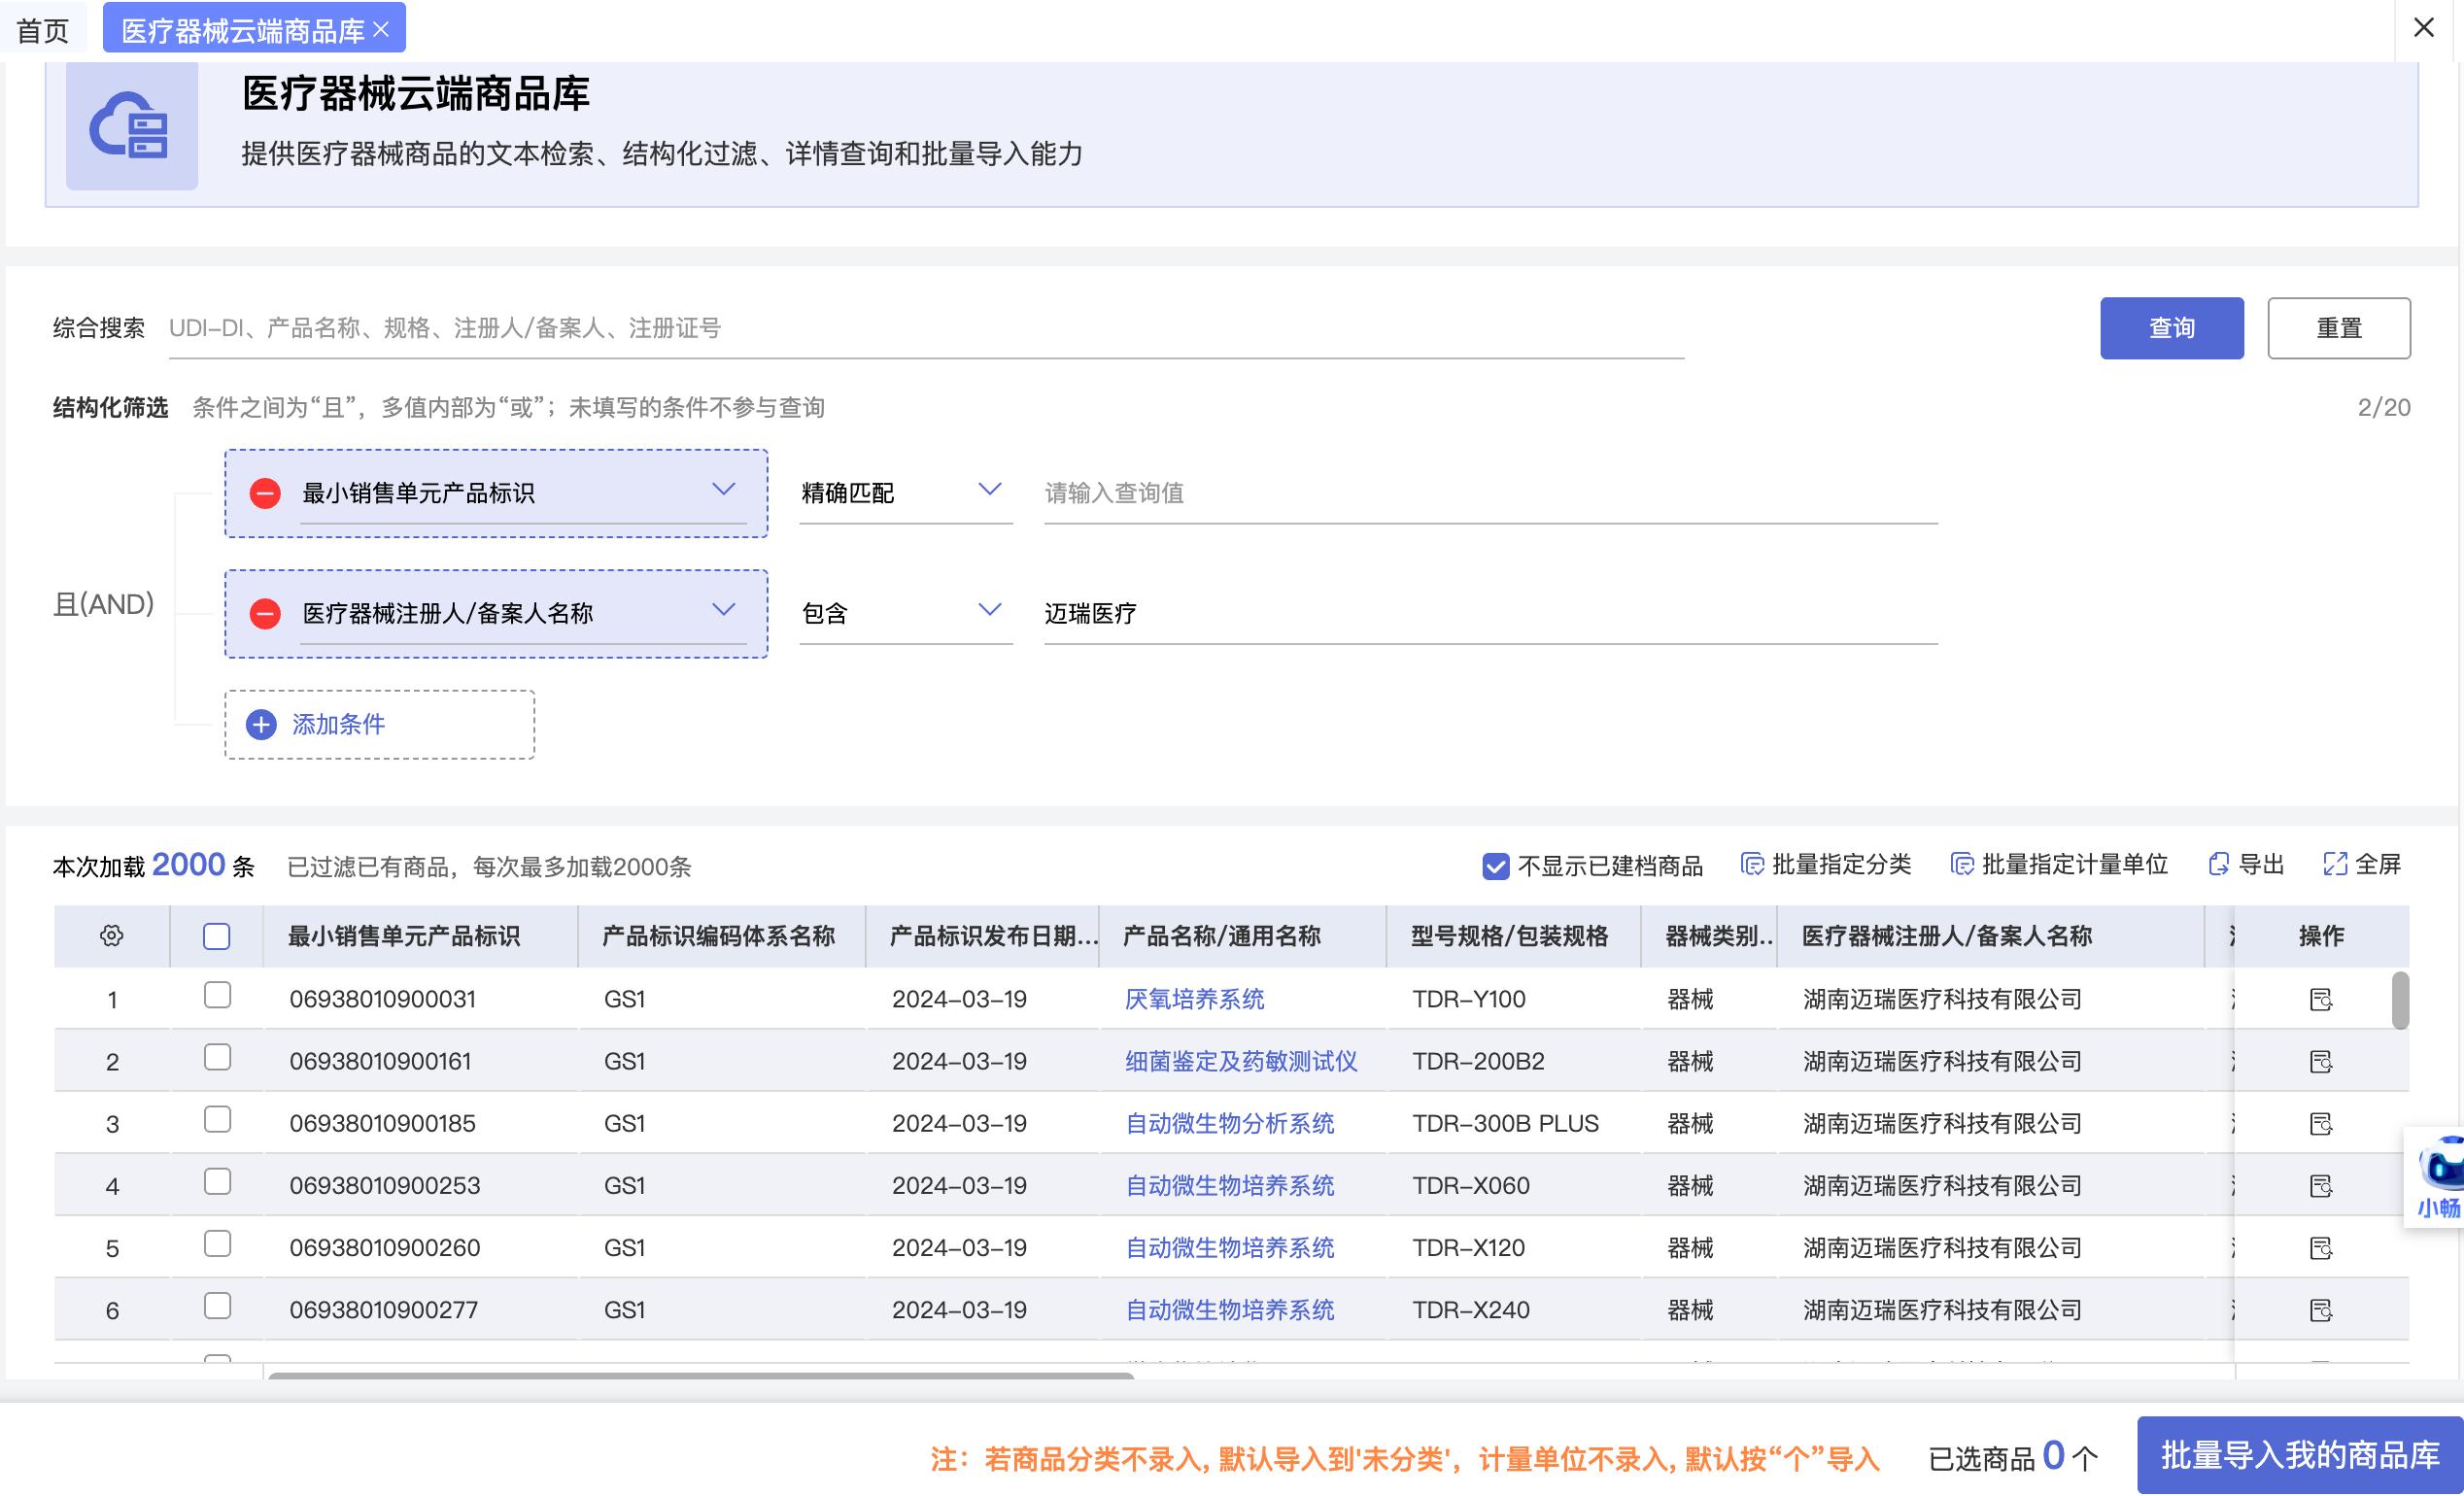Check row 1 checkbox for 06938010900031
Viewport: 2464px width, 1496px height.
click(217, 995)
